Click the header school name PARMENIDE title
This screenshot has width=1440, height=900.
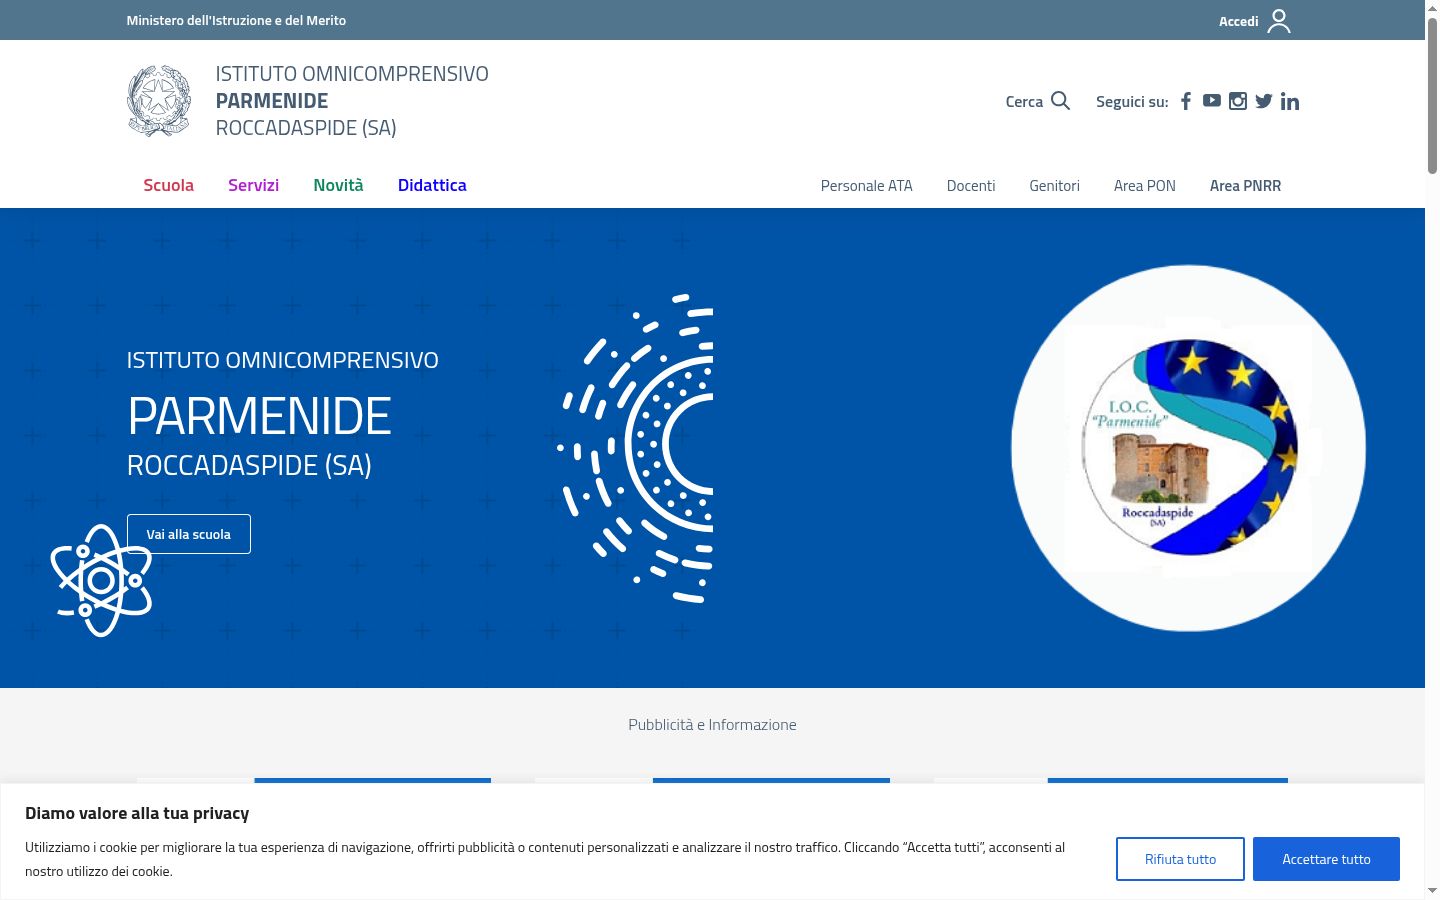(272, 101)
